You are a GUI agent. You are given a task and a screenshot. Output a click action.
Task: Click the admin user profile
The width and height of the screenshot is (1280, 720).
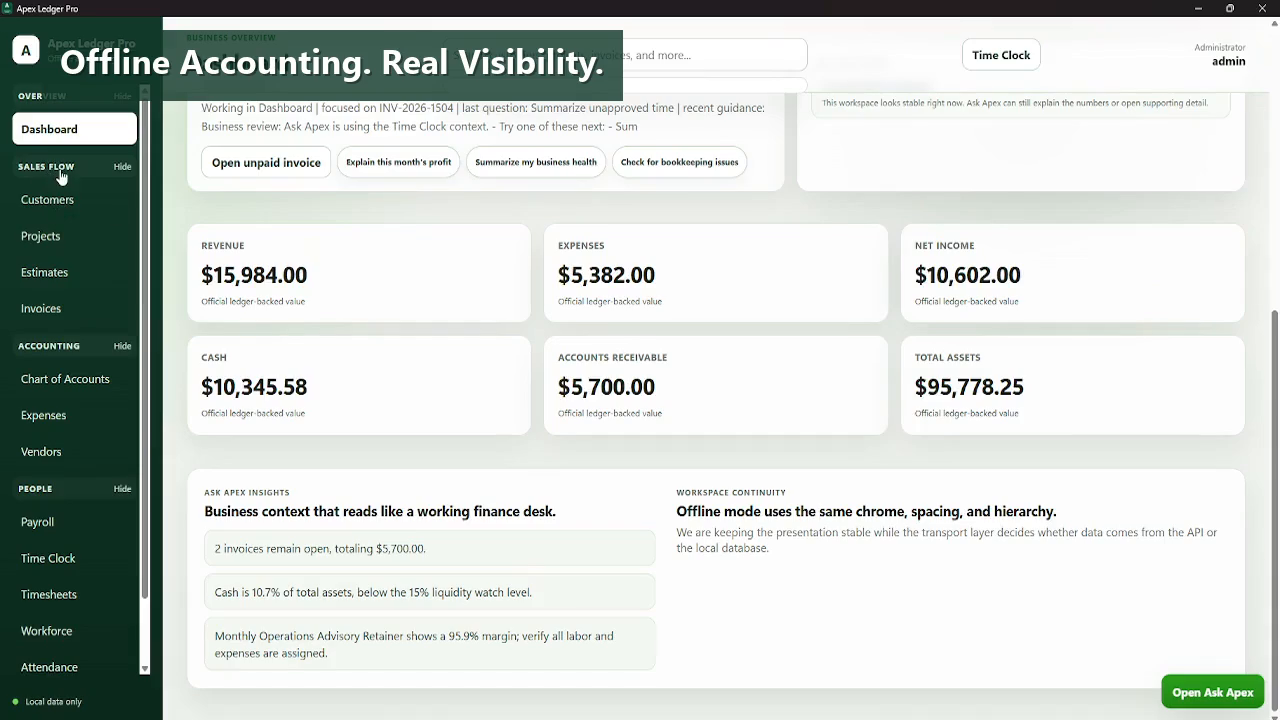[x=1219, y=55]
